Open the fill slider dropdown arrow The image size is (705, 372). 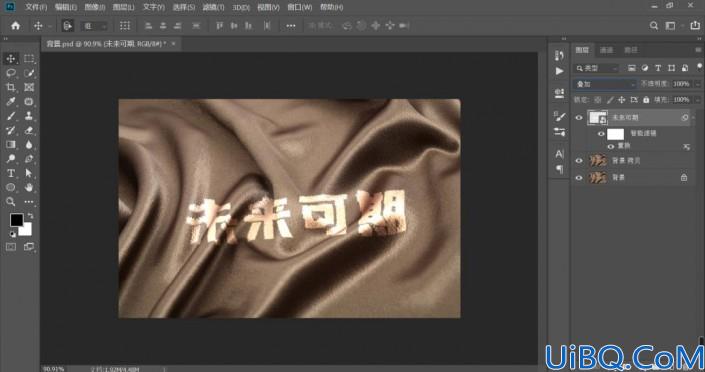698,100
